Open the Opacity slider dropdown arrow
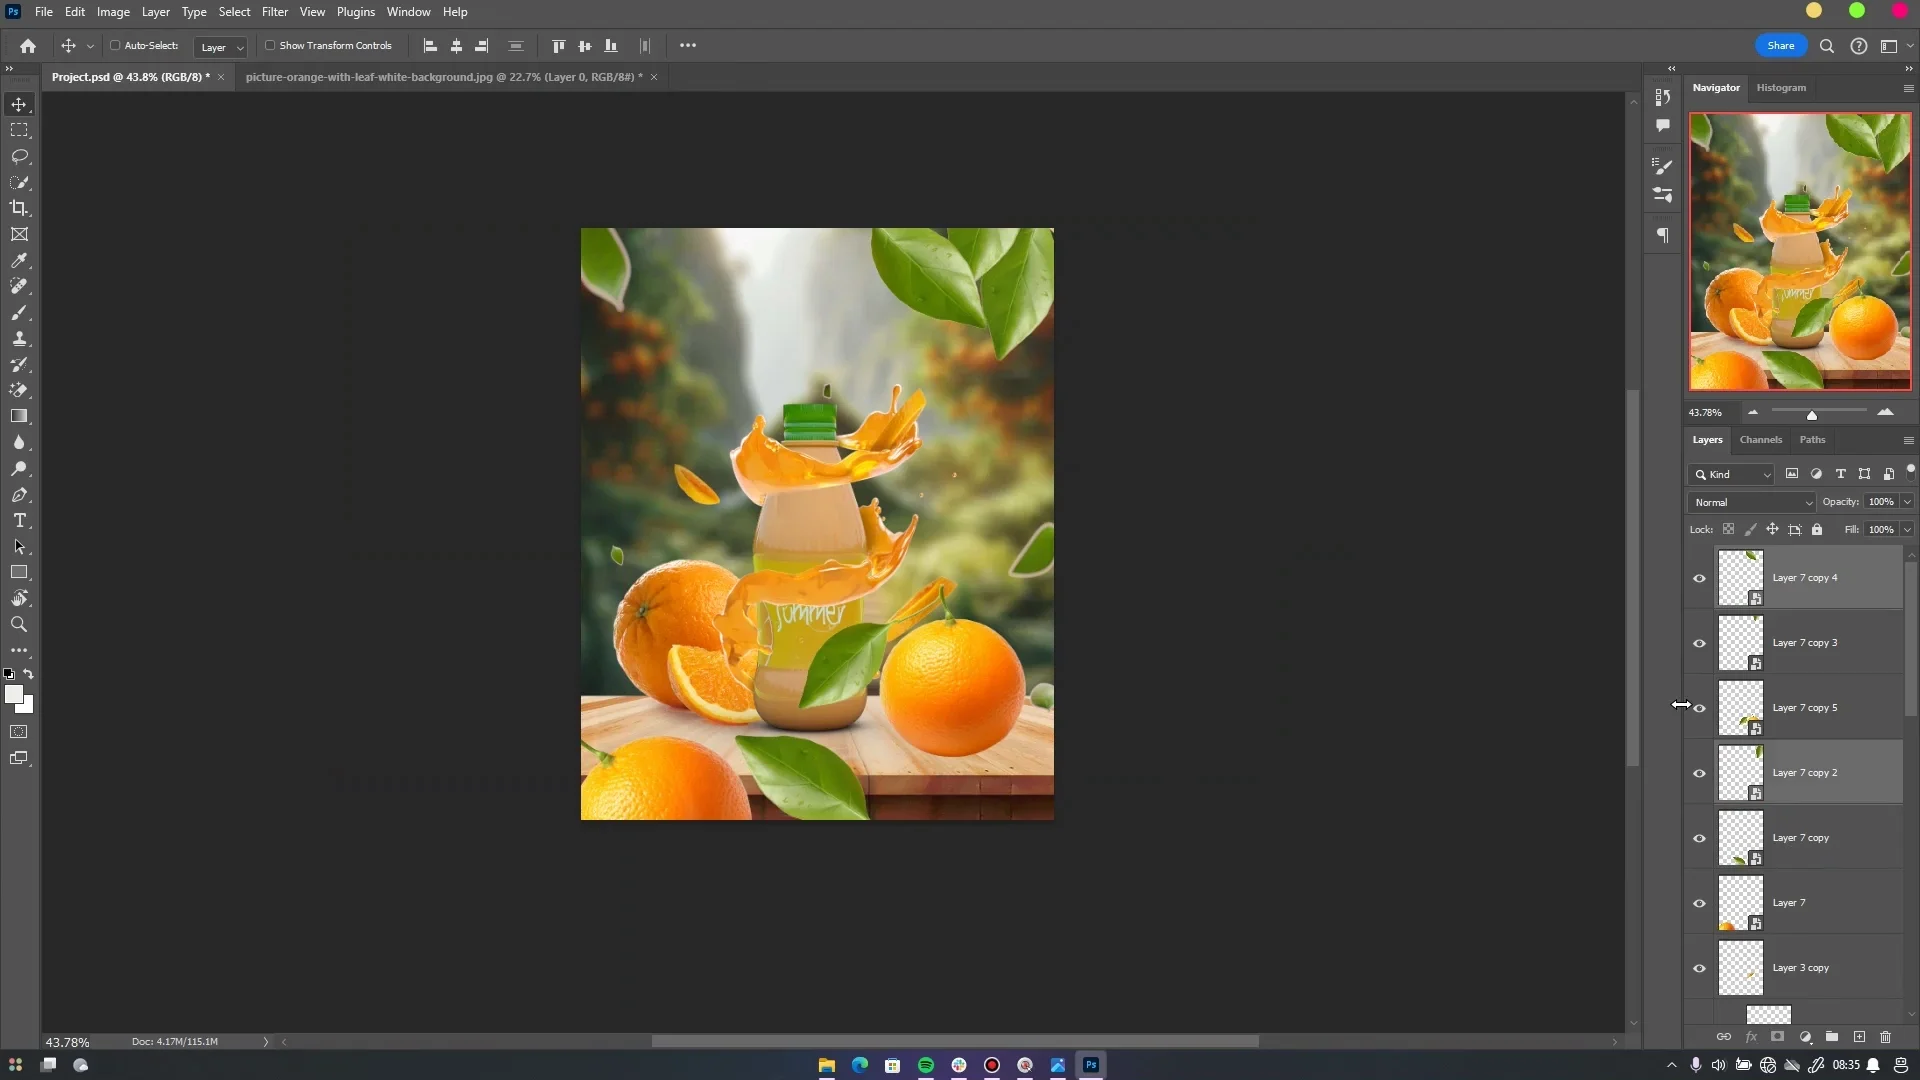Image resolution: width=1920 pixels, height=1080 pixels. pos(1907,502)
